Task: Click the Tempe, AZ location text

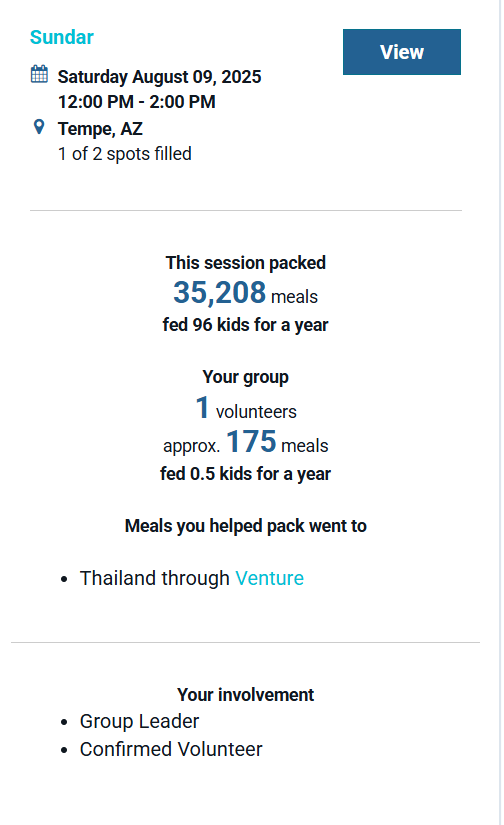Action: coord(100,128)
